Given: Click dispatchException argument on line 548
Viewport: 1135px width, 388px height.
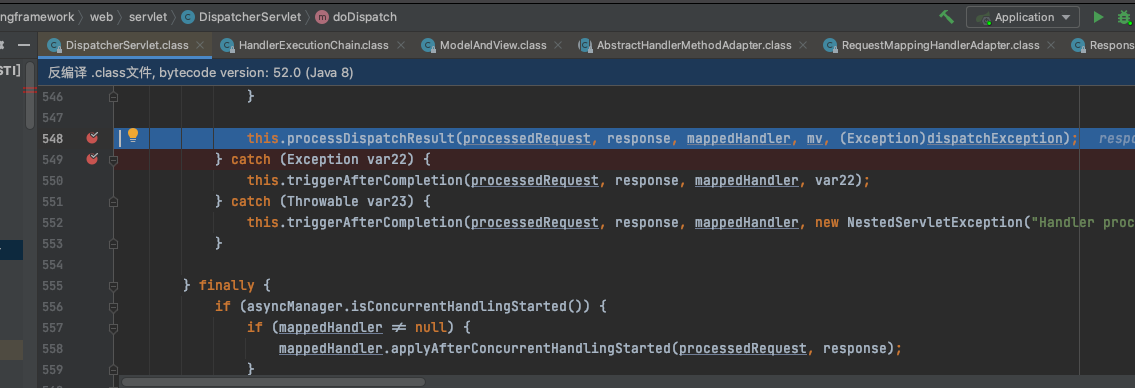Looking at the screenshot, I should pyautogui.click(x=995, y=138).
